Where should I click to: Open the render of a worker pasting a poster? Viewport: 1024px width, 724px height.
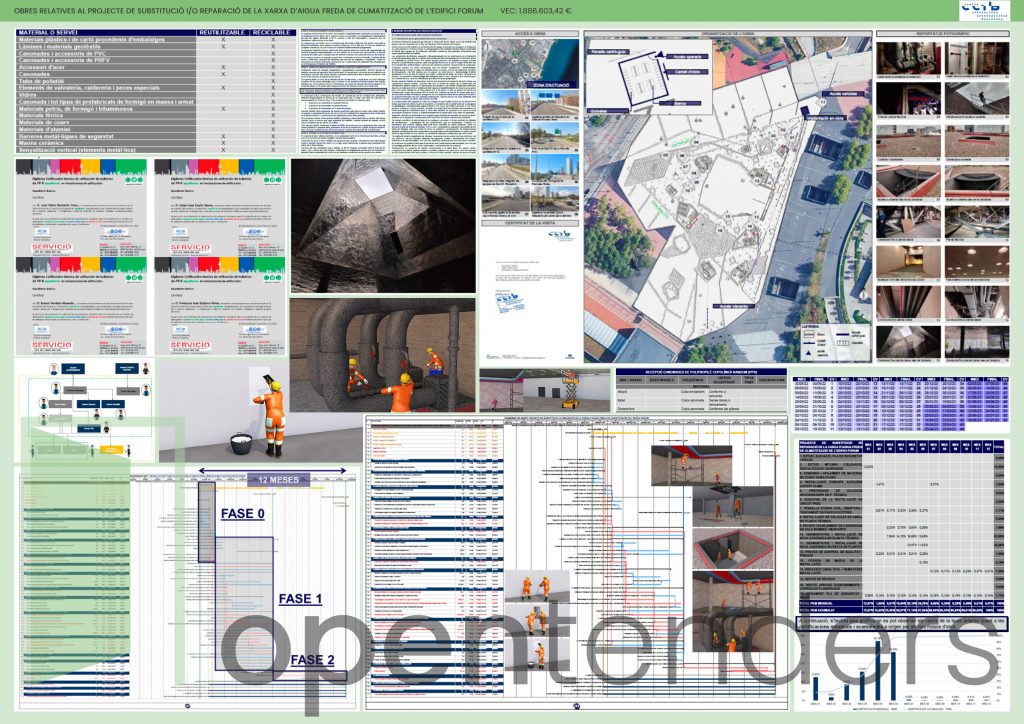coord(261,411)
